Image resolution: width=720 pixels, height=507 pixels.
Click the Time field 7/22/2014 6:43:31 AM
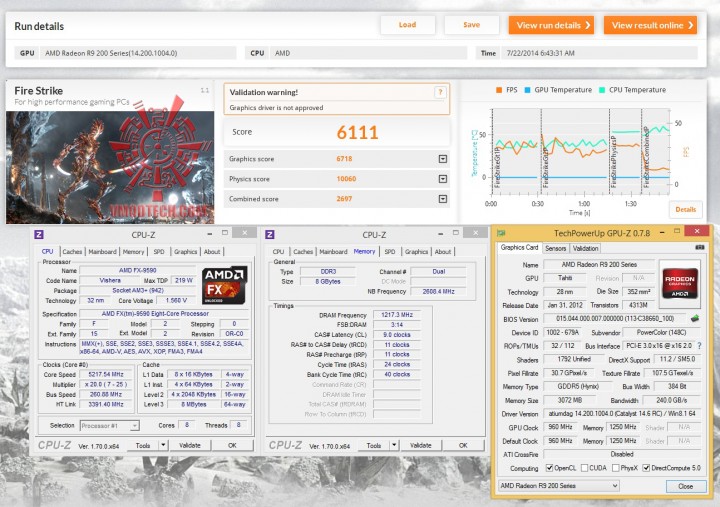599,53
